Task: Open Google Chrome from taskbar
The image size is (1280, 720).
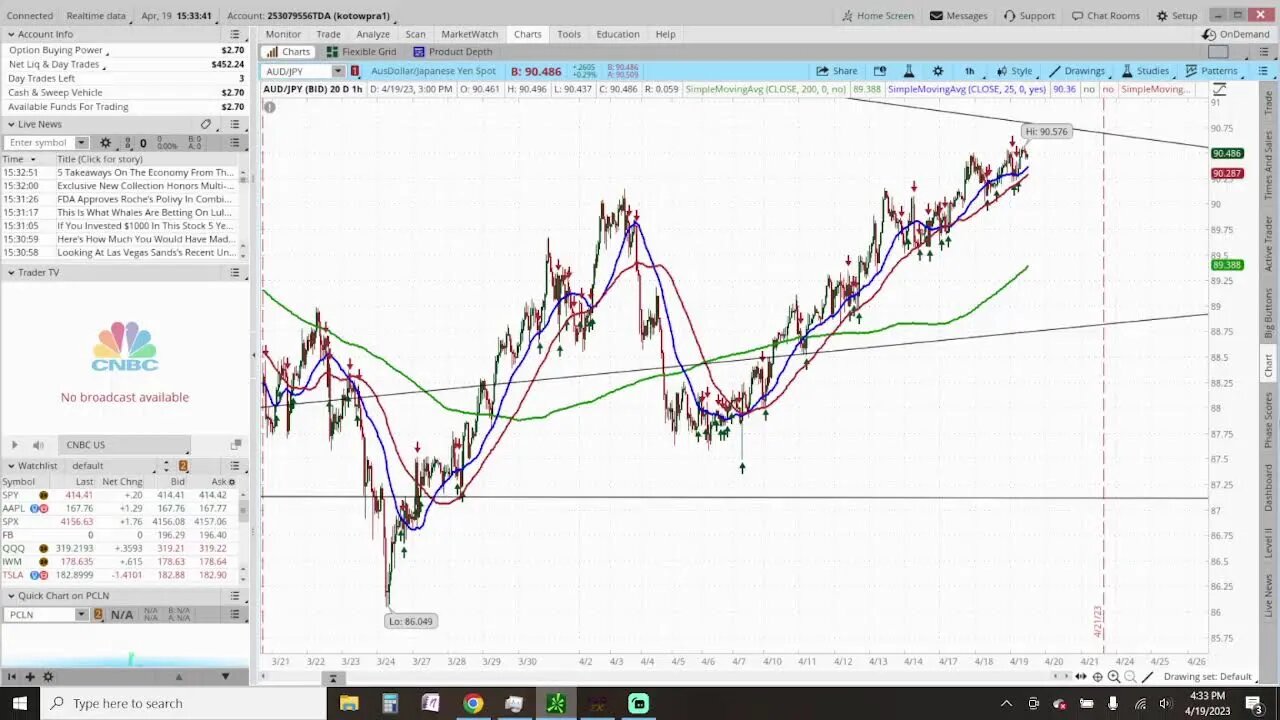Action: click(x=473, y=703)
